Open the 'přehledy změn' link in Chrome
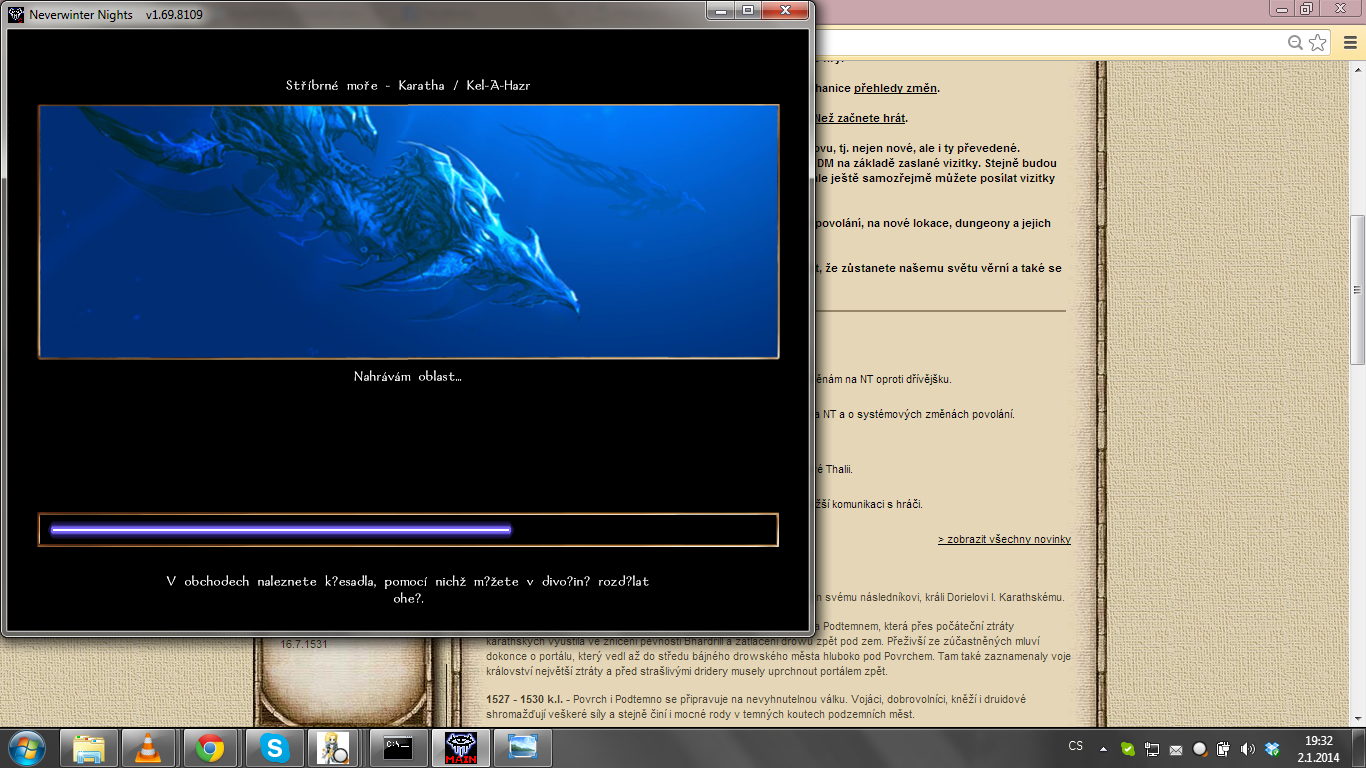This screenshot has height=768, width=1366. point(895,88)
